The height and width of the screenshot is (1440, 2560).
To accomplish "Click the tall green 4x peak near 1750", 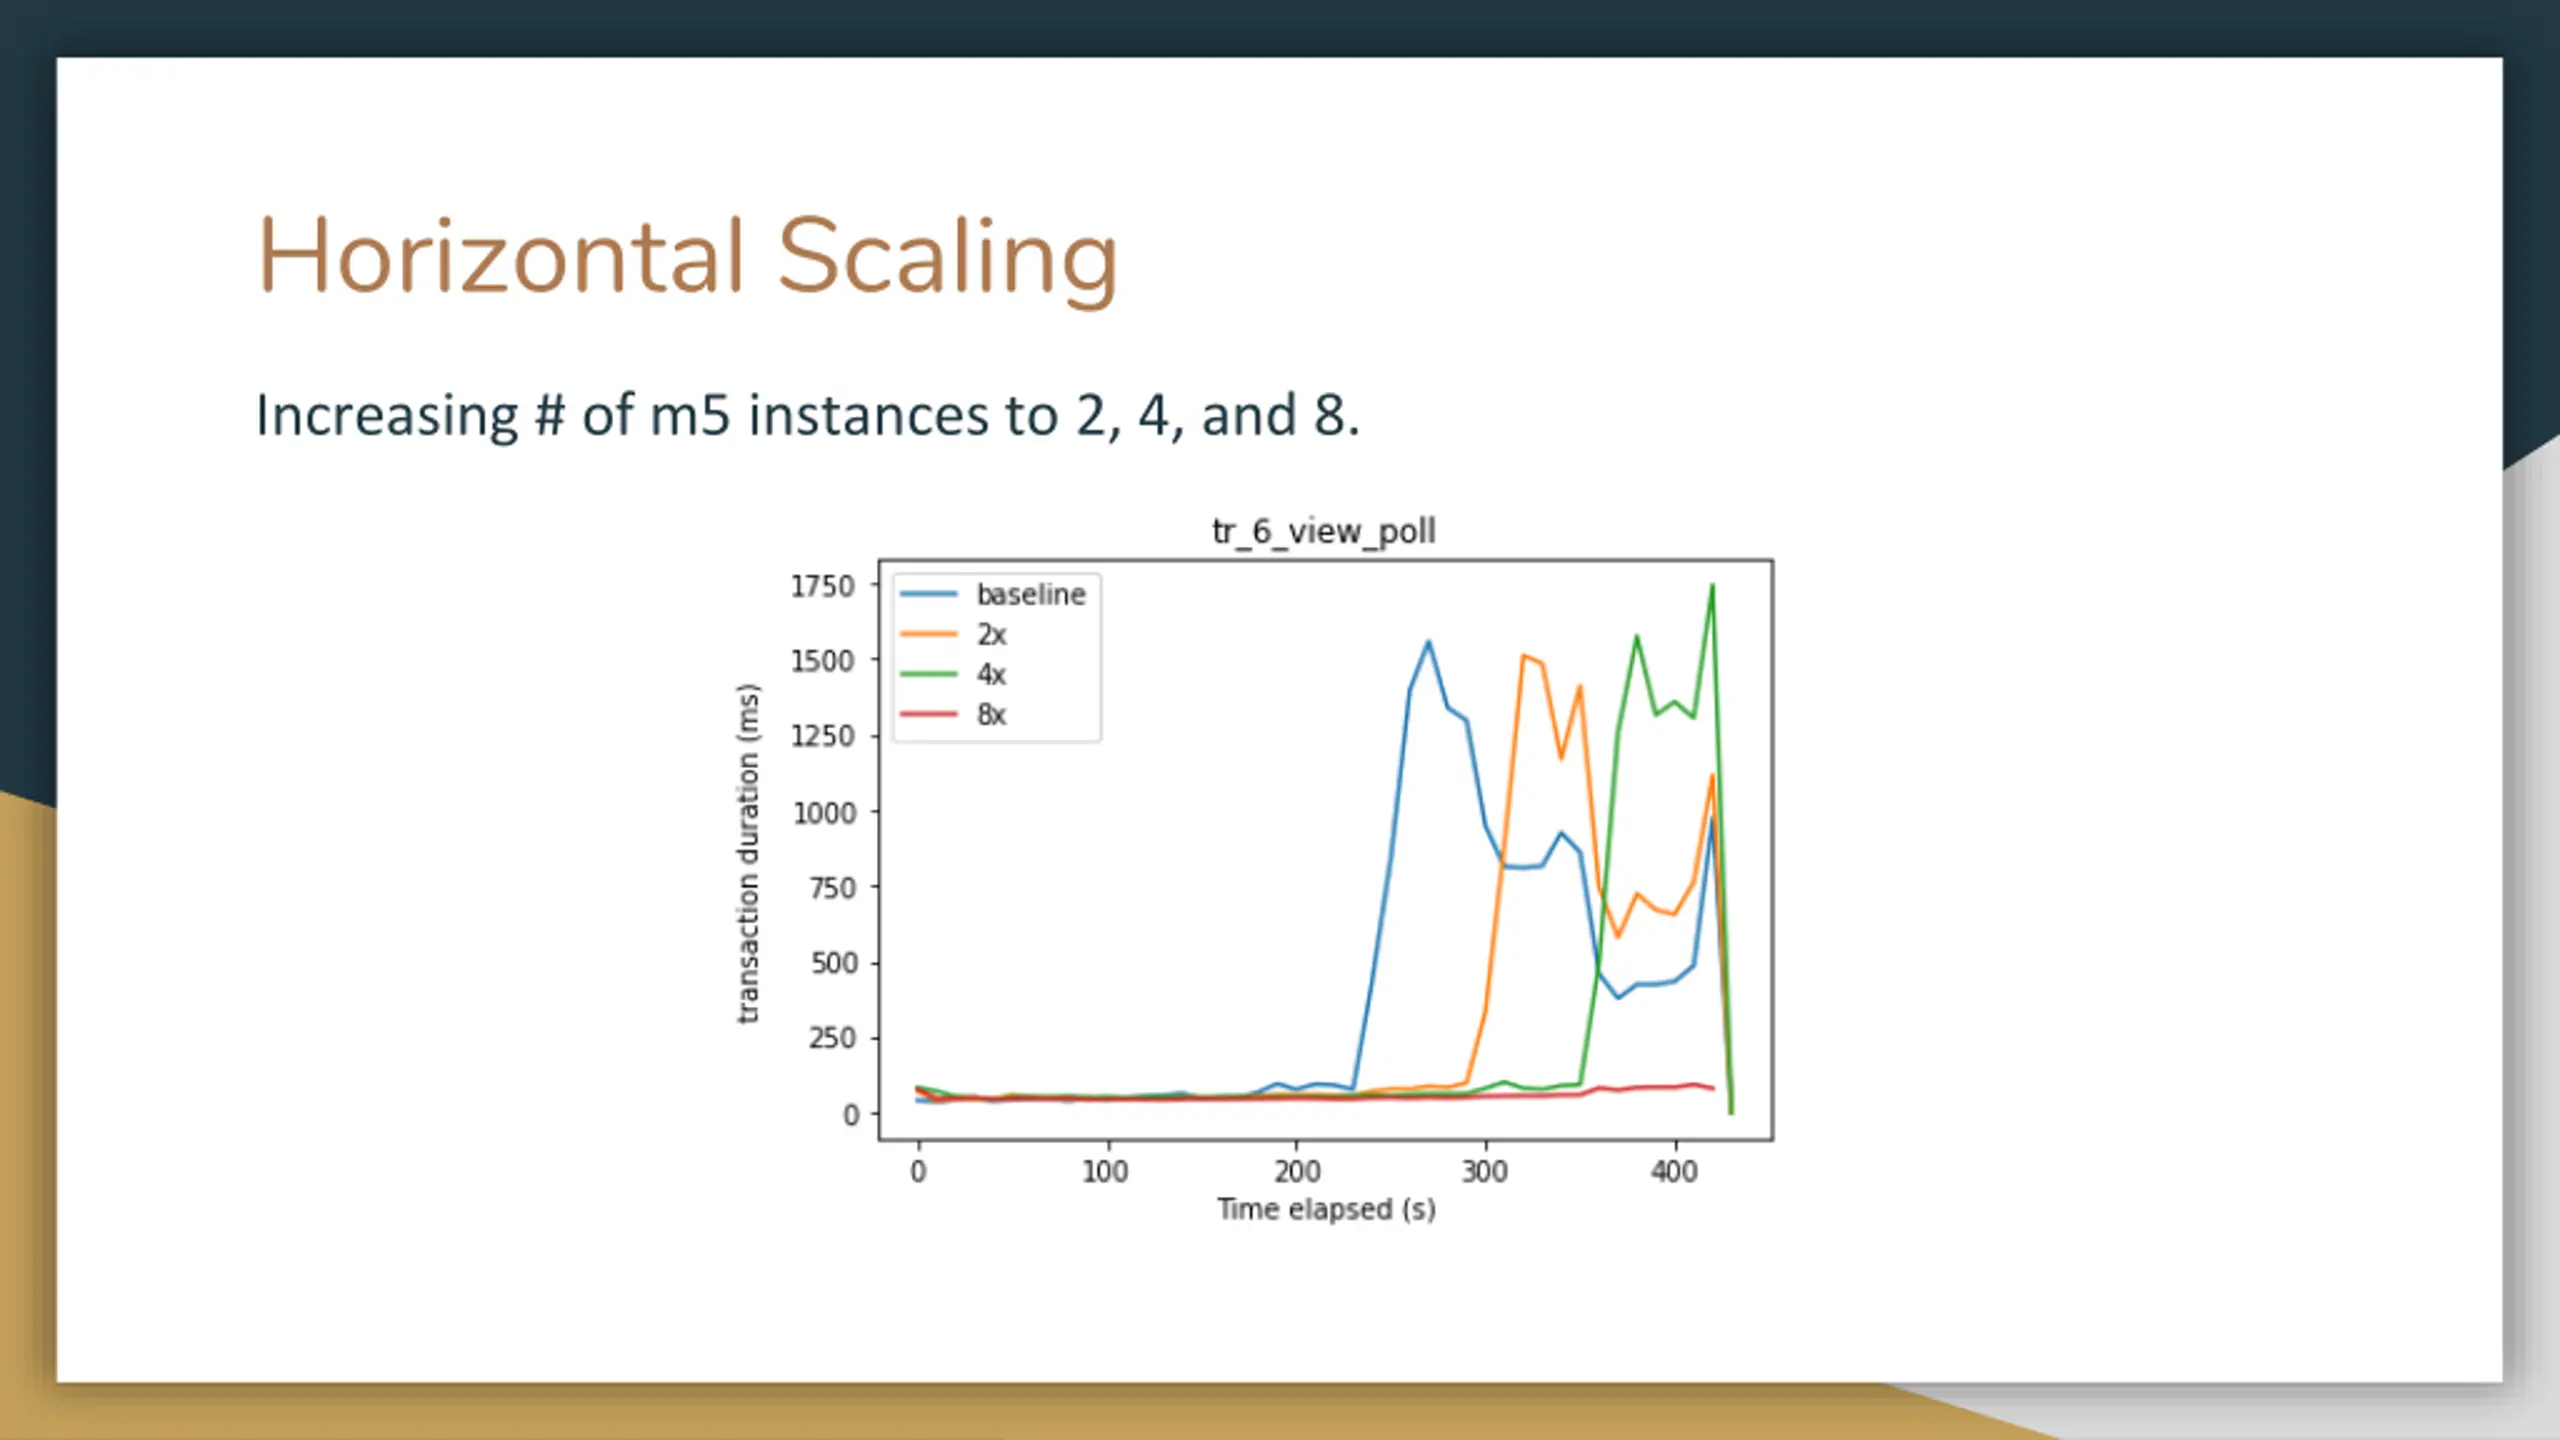I will pyautogui.click(x=1712, y=587).
